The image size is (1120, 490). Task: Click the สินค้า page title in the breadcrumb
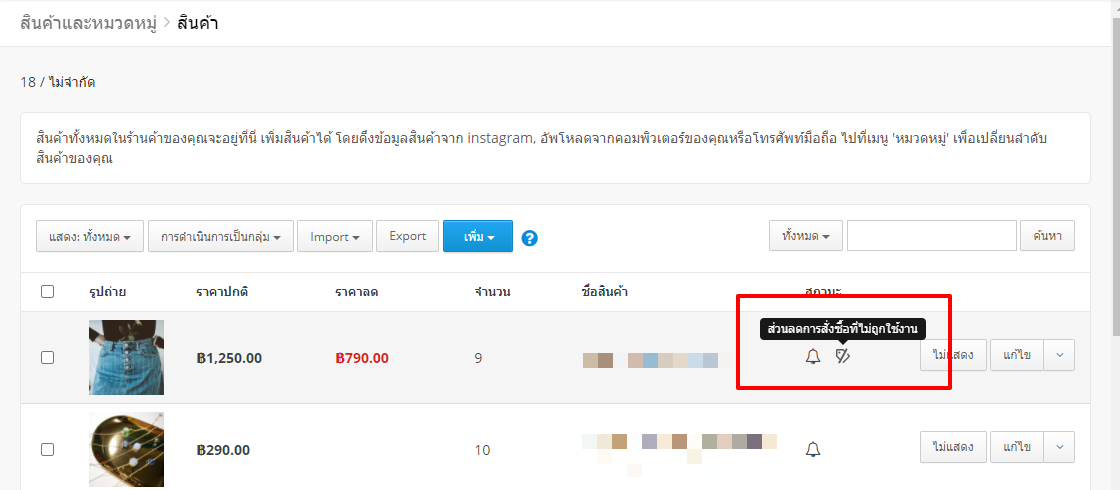point(198,23)
